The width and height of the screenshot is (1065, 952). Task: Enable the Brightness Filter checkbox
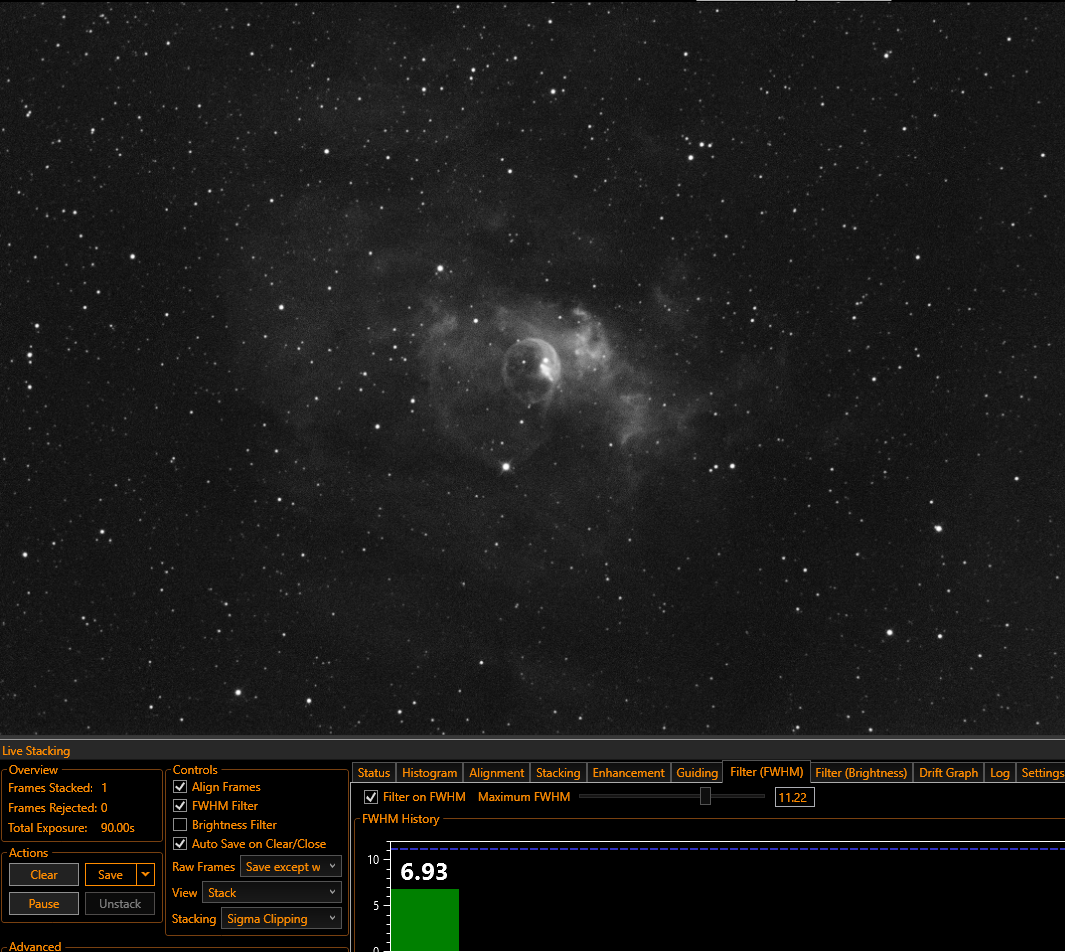coord(180,825)
